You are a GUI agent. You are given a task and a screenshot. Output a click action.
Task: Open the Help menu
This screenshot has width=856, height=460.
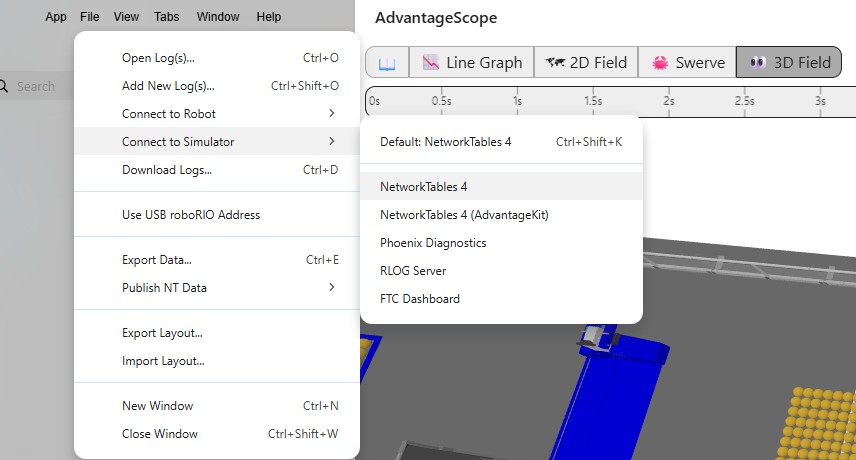[269, 17]
